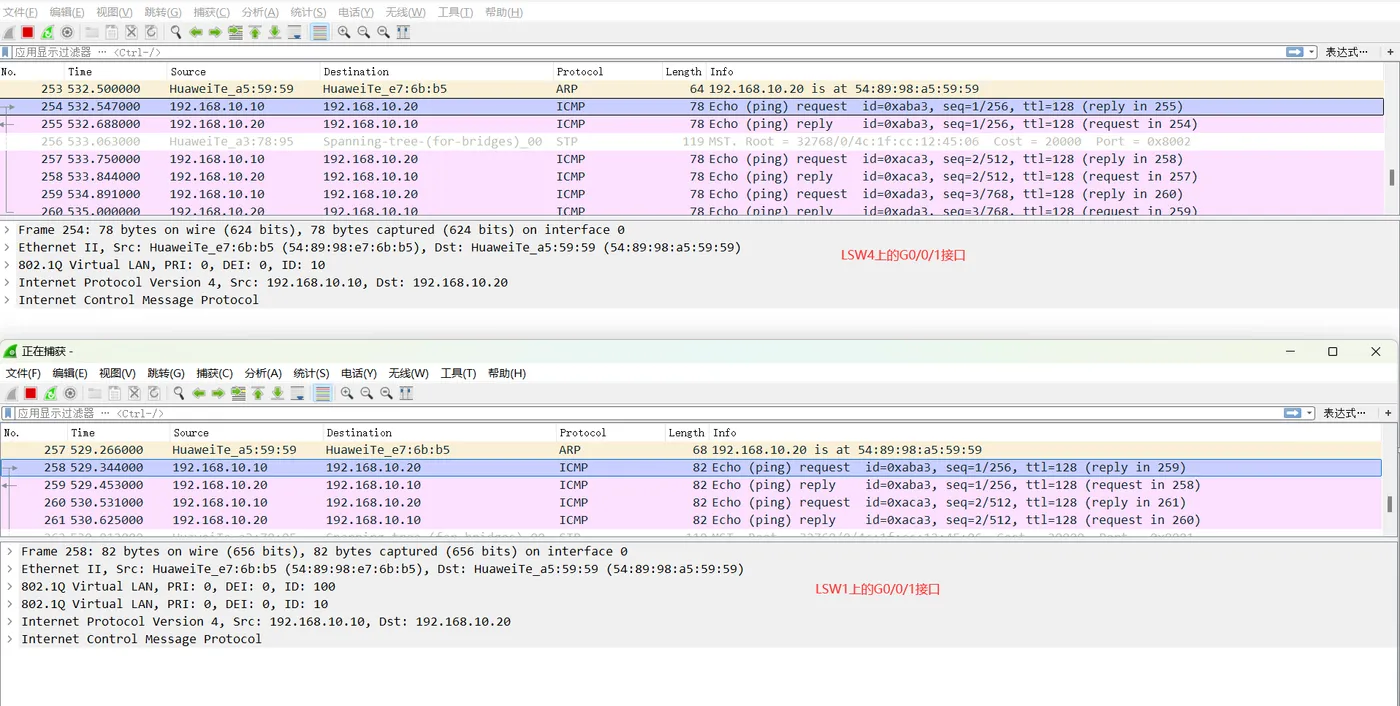Click filter bookmark icon in 正在捕获 window
This screenshot has width=1400, height=706.
point(8,413)
